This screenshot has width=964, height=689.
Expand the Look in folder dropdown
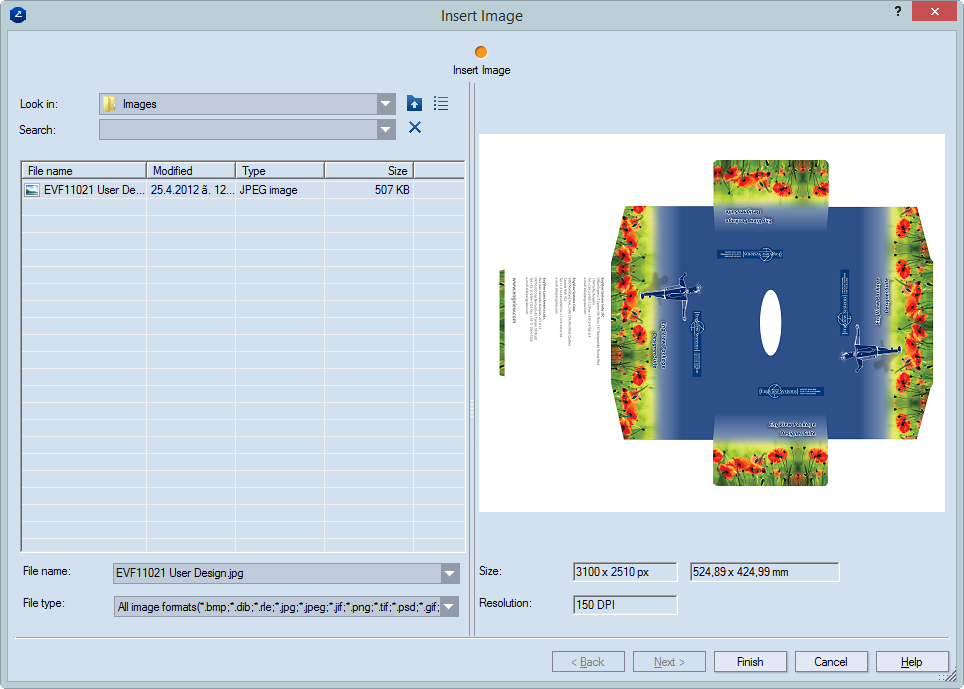[x=386, y=104]
